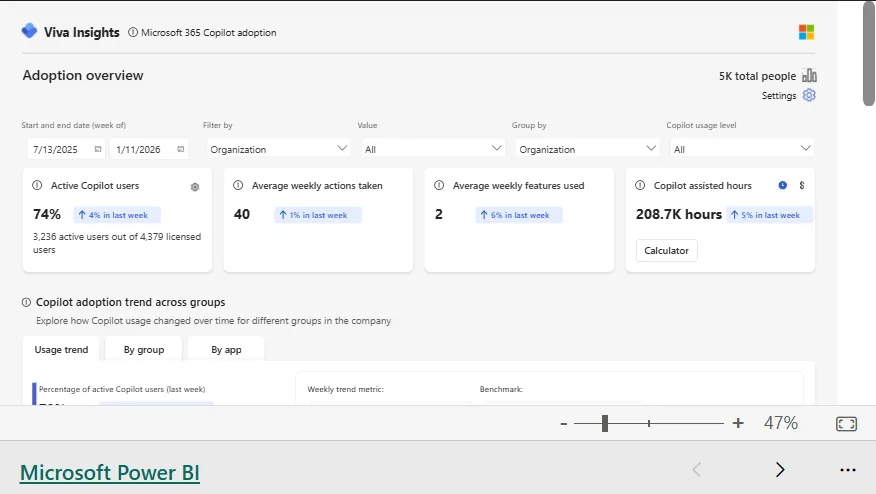Select the hours clock icon on Copilot assisted card

tap(783, 185)
